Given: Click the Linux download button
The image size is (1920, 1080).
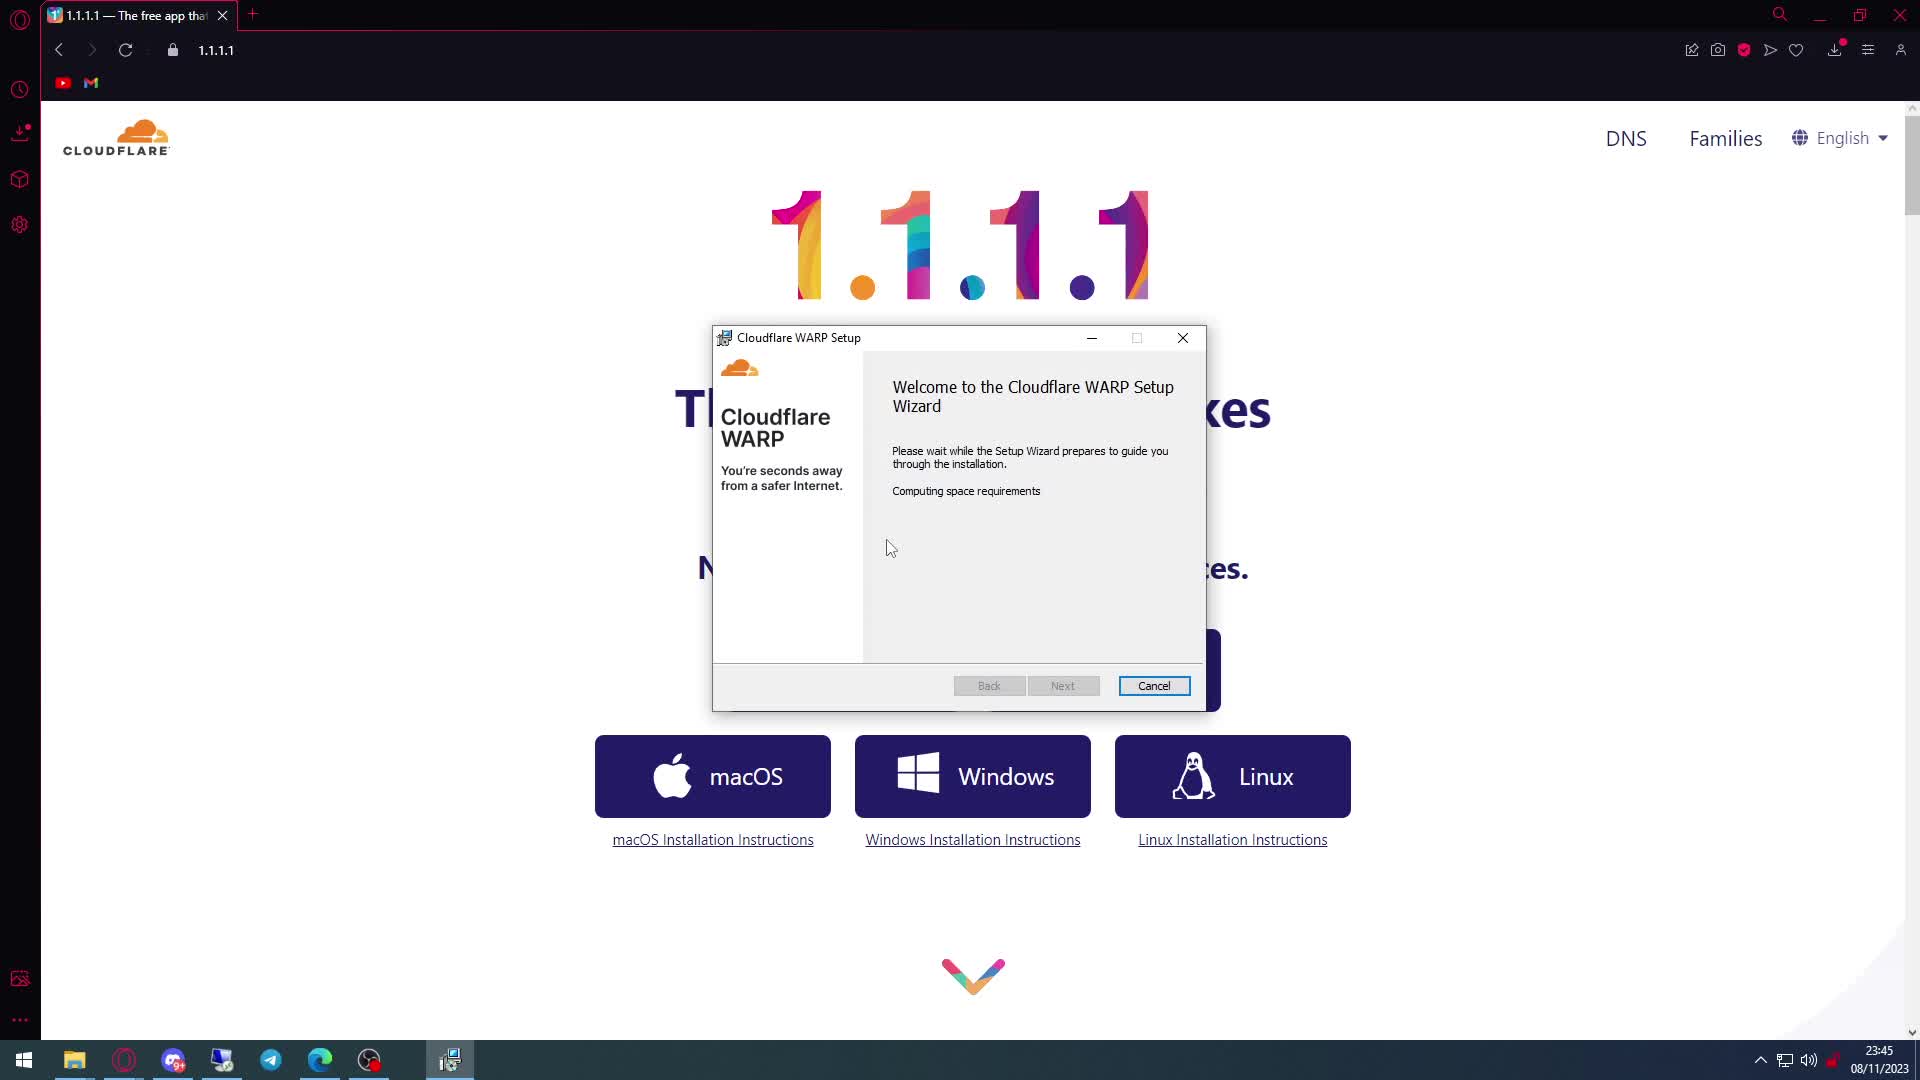Looking at the screenshot, I should tap(1232, 777).
